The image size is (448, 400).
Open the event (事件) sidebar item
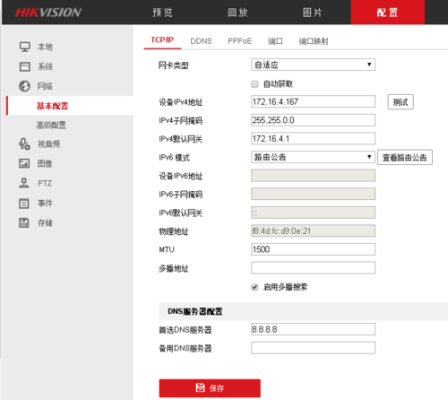point(45,203)
